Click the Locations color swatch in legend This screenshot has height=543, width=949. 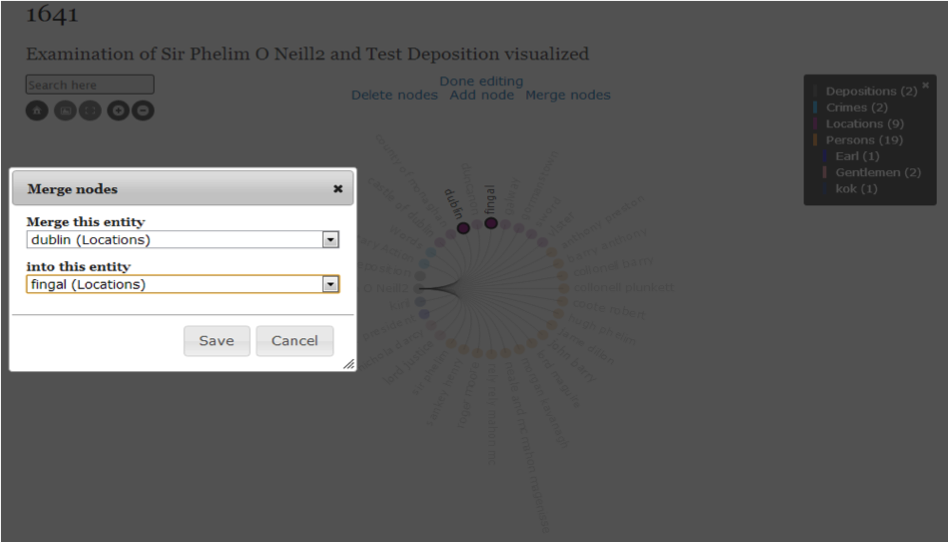pos(816,124)
